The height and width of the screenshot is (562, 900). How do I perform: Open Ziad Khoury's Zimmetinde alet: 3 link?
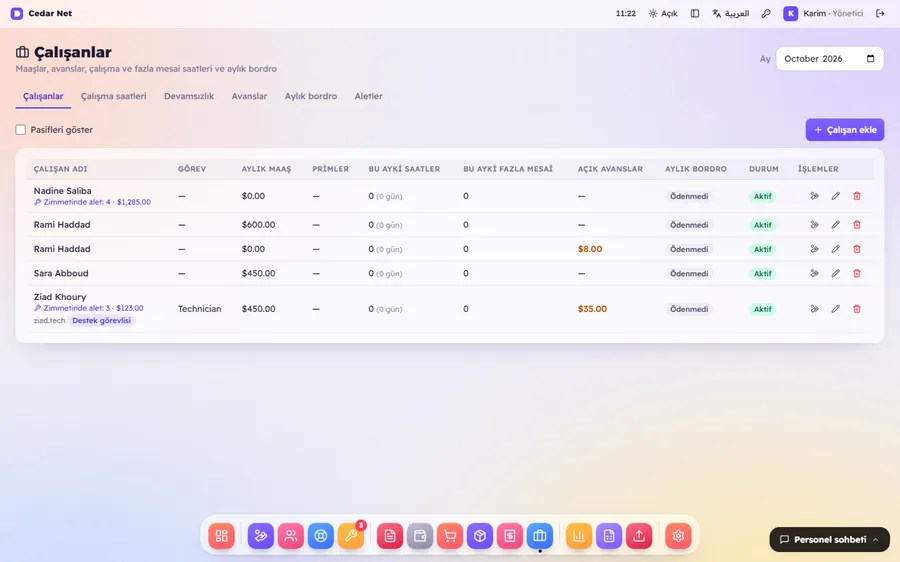pyautogui.click(x=88, y=308)
